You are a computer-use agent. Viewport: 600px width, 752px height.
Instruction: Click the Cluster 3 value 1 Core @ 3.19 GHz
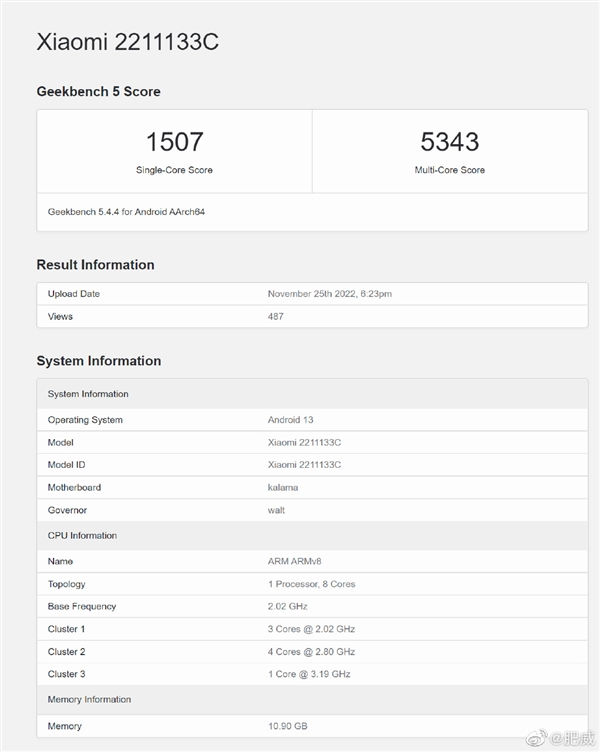(x=310, y=674)
